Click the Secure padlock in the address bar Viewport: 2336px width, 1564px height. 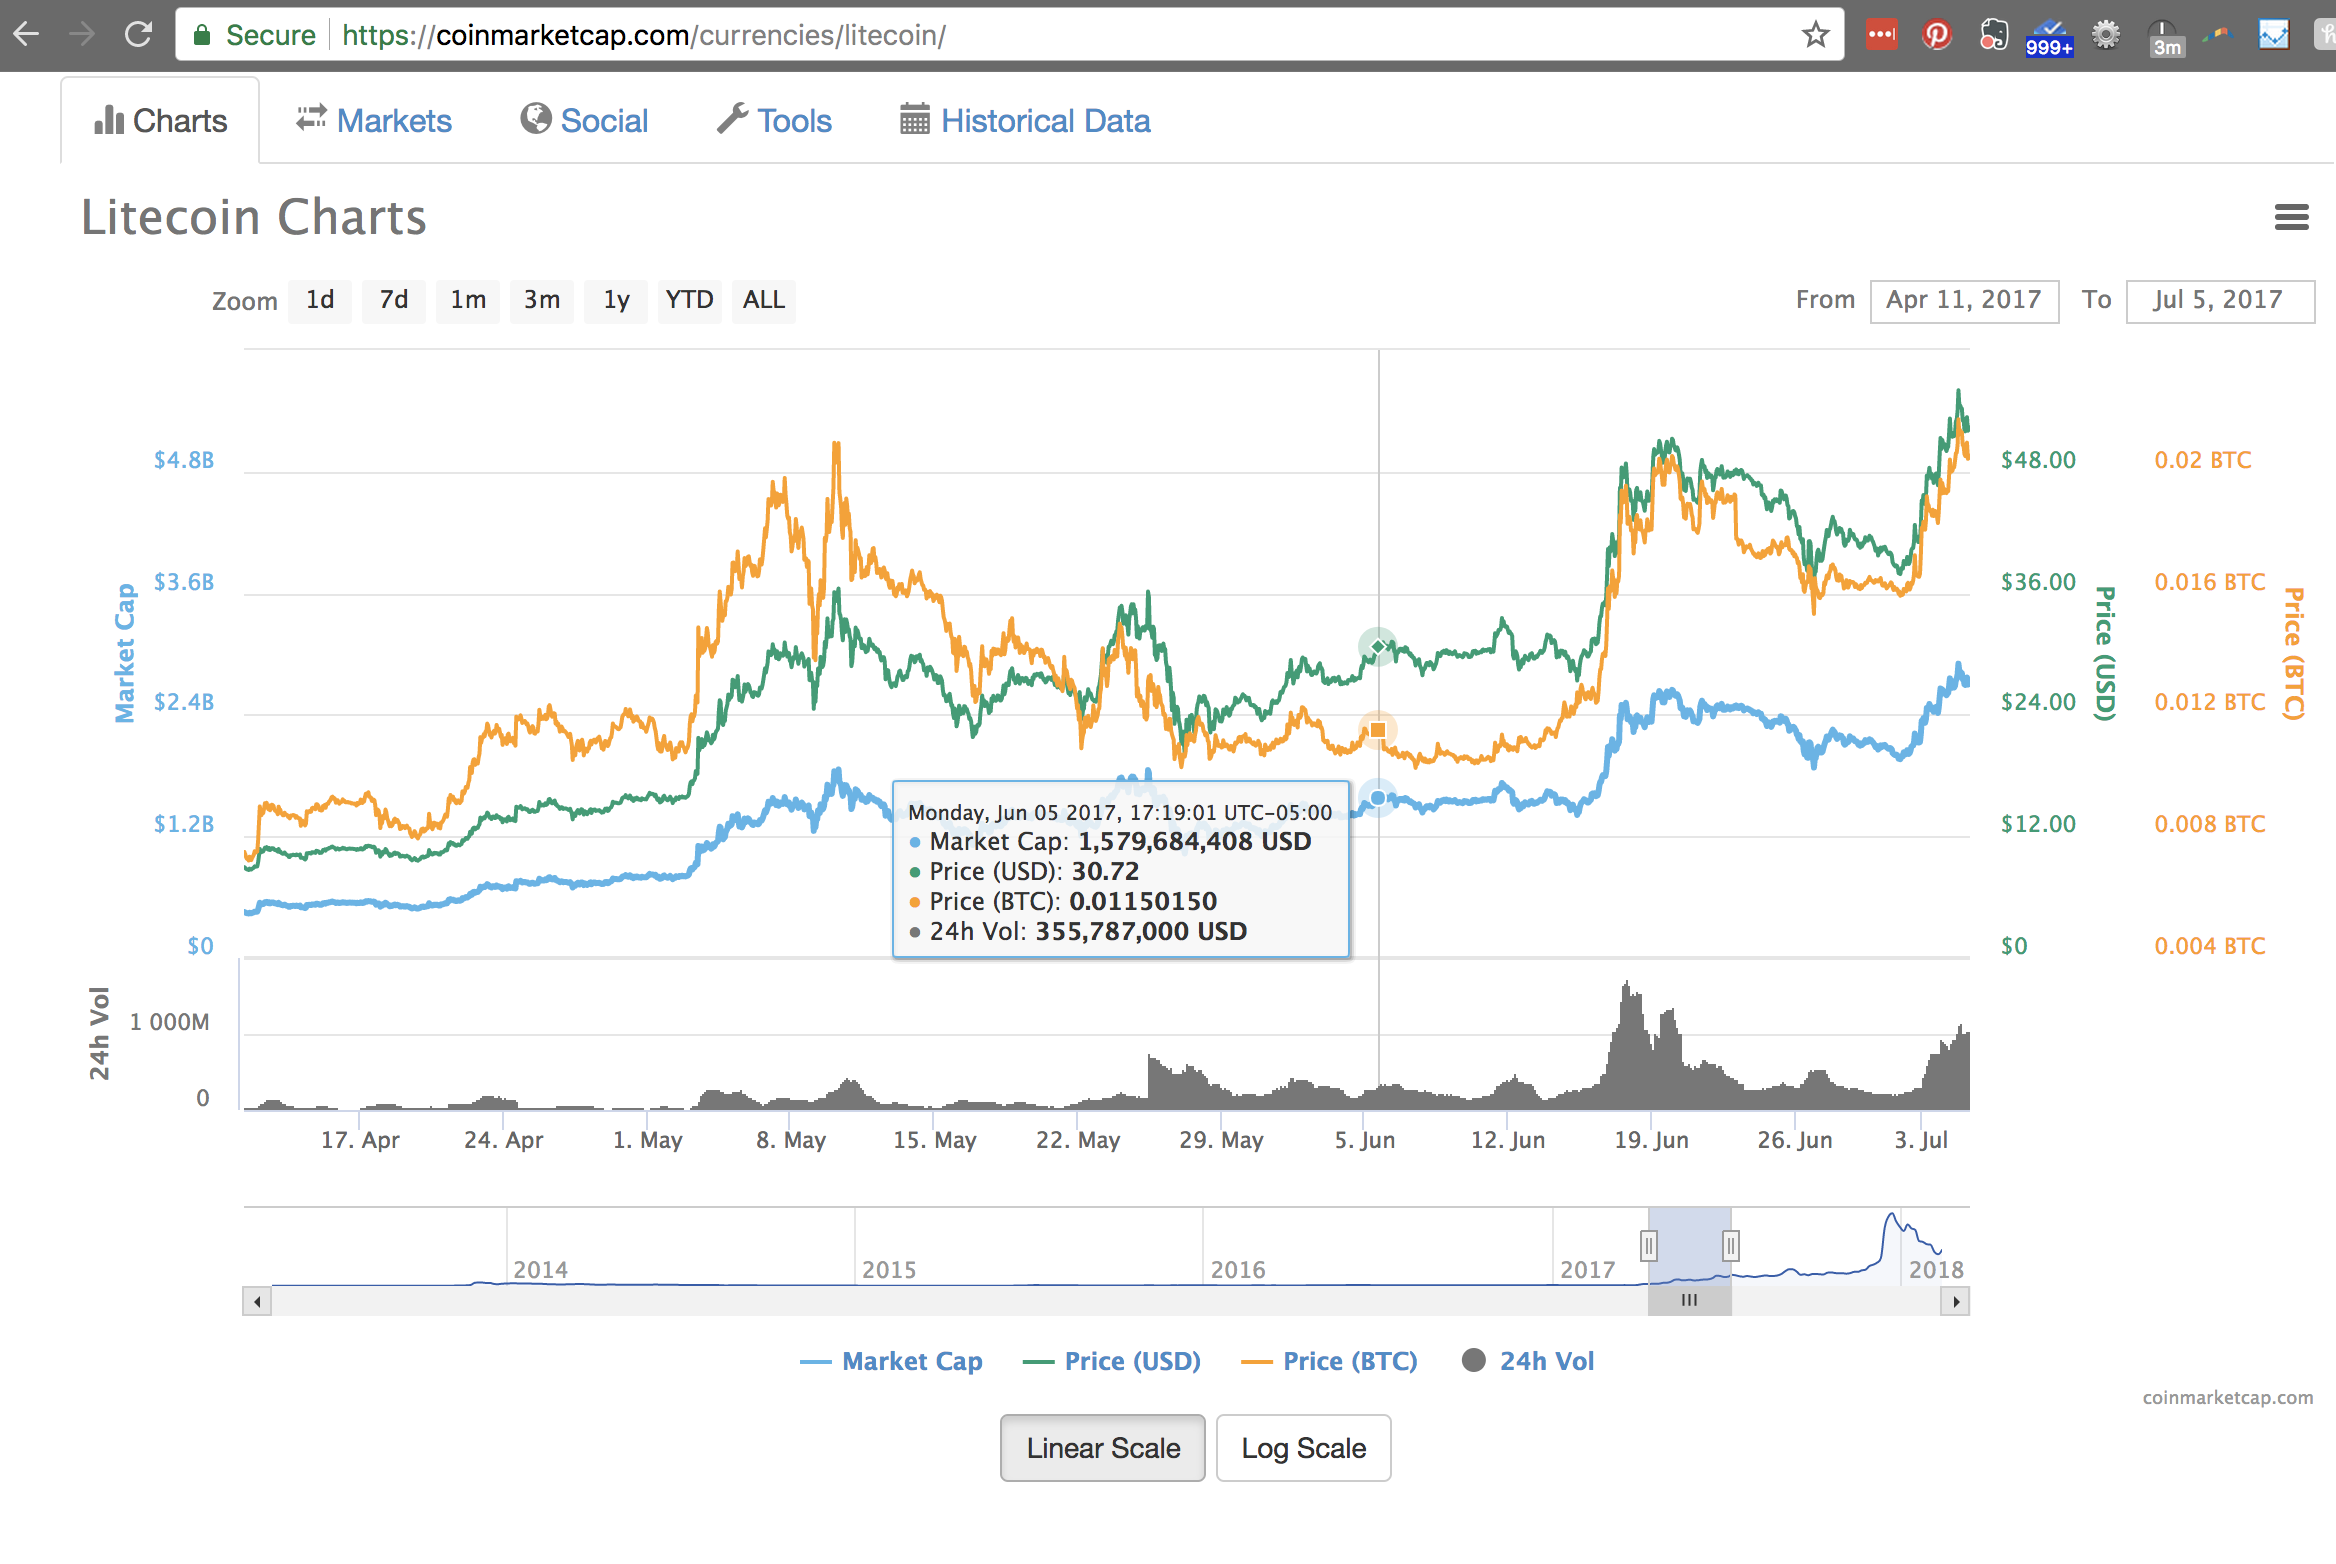coord(202,34)
